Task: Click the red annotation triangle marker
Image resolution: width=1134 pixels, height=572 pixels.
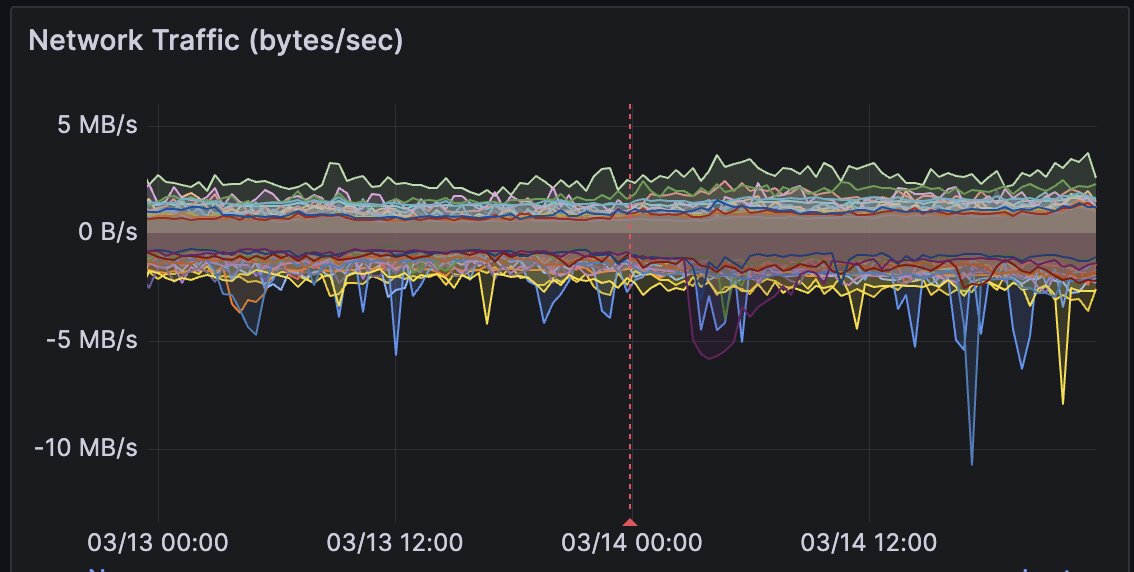Action: pos(629,521)
